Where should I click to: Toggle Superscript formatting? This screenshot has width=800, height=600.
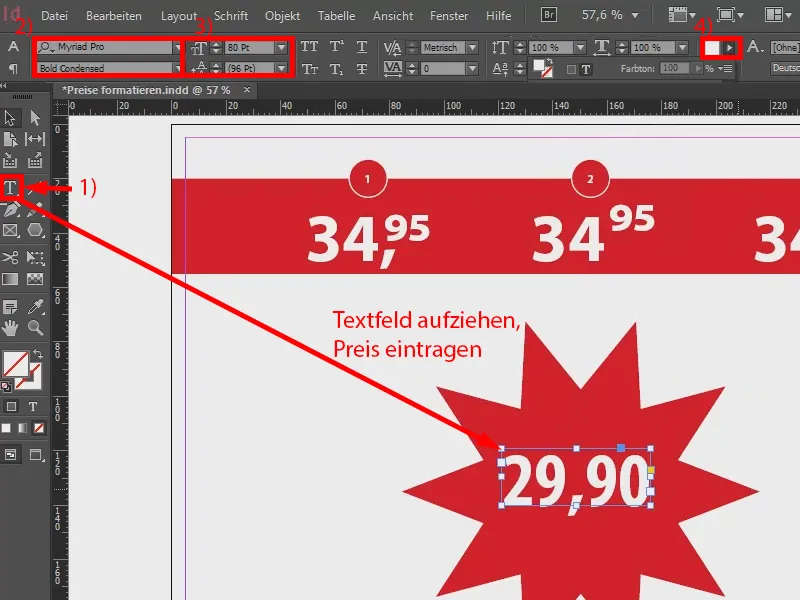[x=336, y=47]
